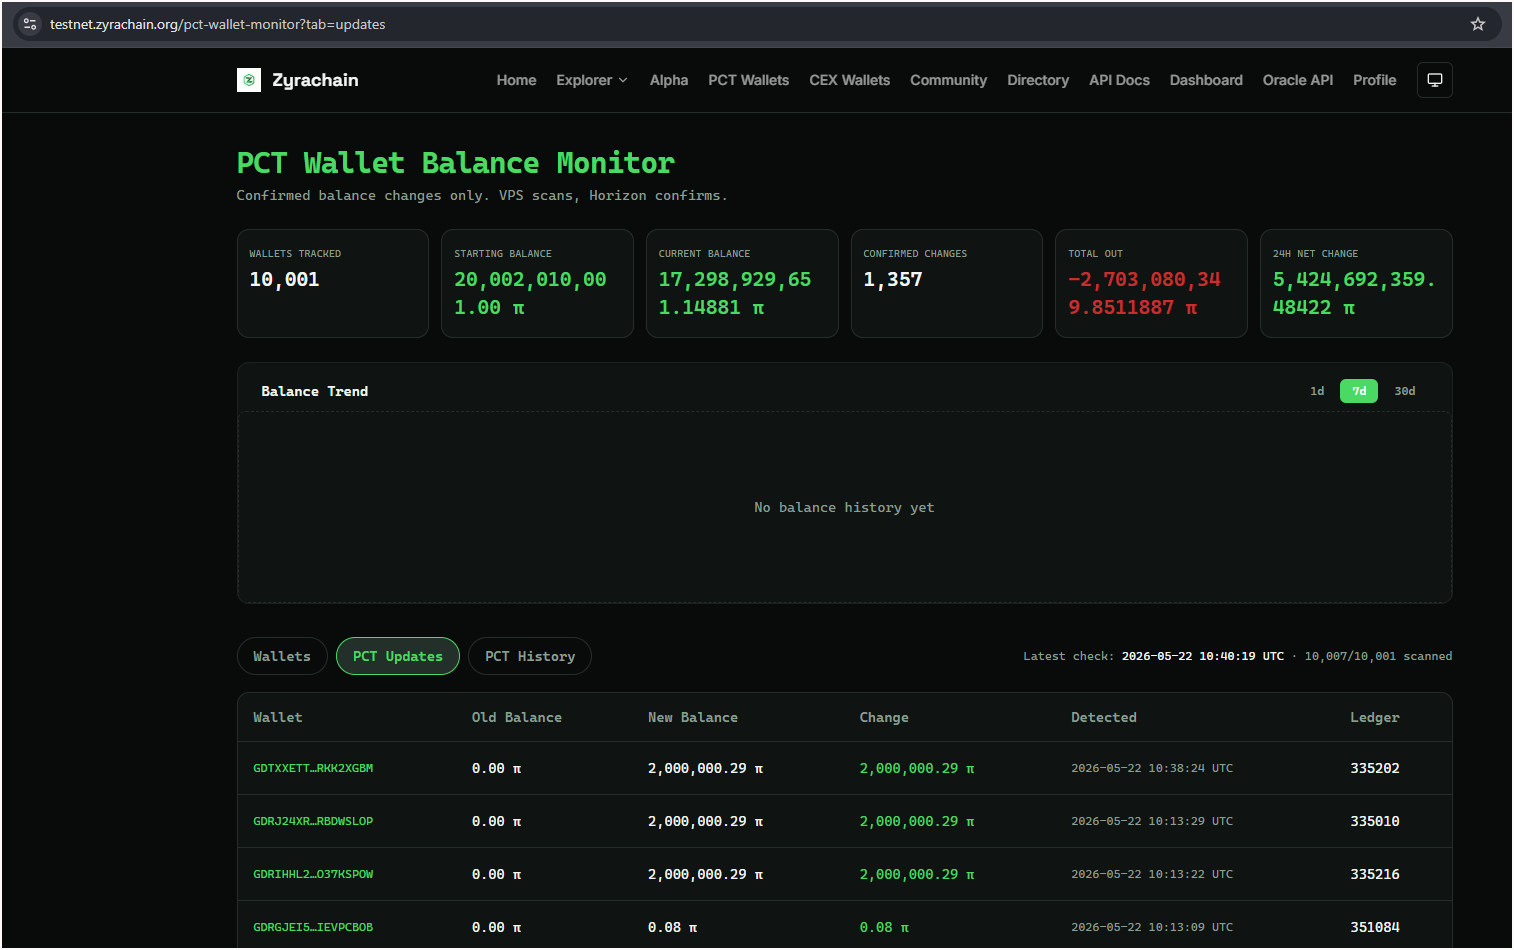
Task: Navigate to PCT Wallets
Action: (x=748, y=80)
